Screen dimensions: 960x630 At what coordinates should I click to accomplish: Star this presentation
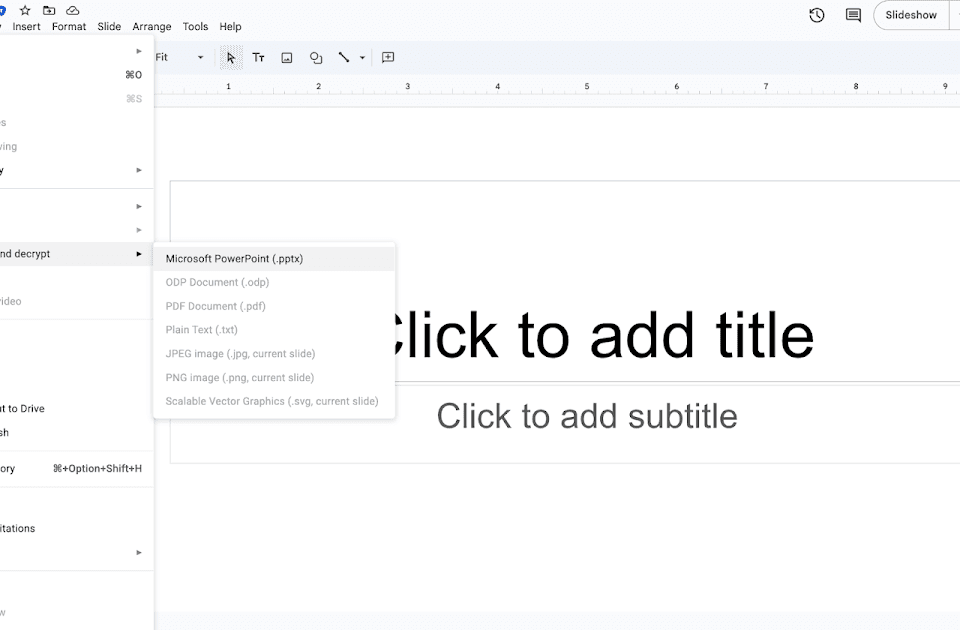(x=25, y=10)
